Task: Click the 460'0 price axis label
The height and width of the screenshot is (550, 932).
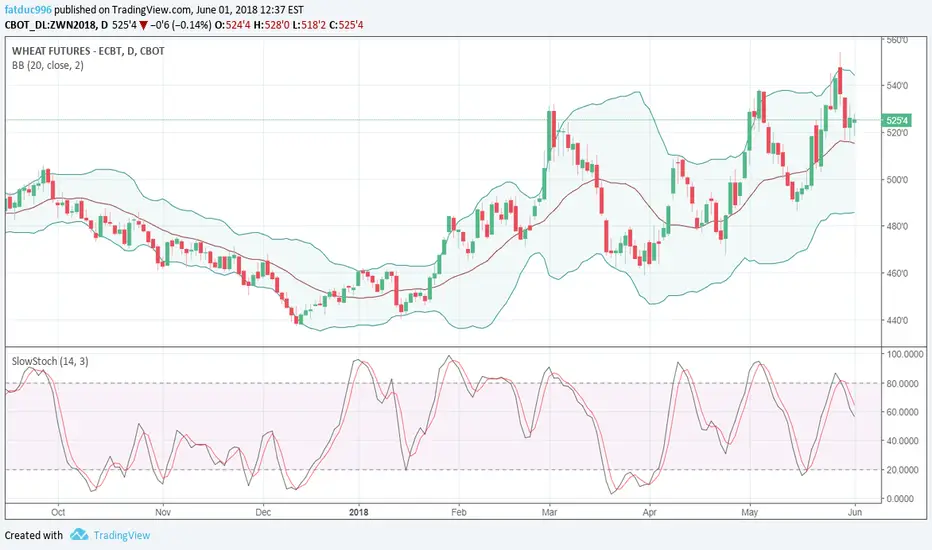Action: 897,274
